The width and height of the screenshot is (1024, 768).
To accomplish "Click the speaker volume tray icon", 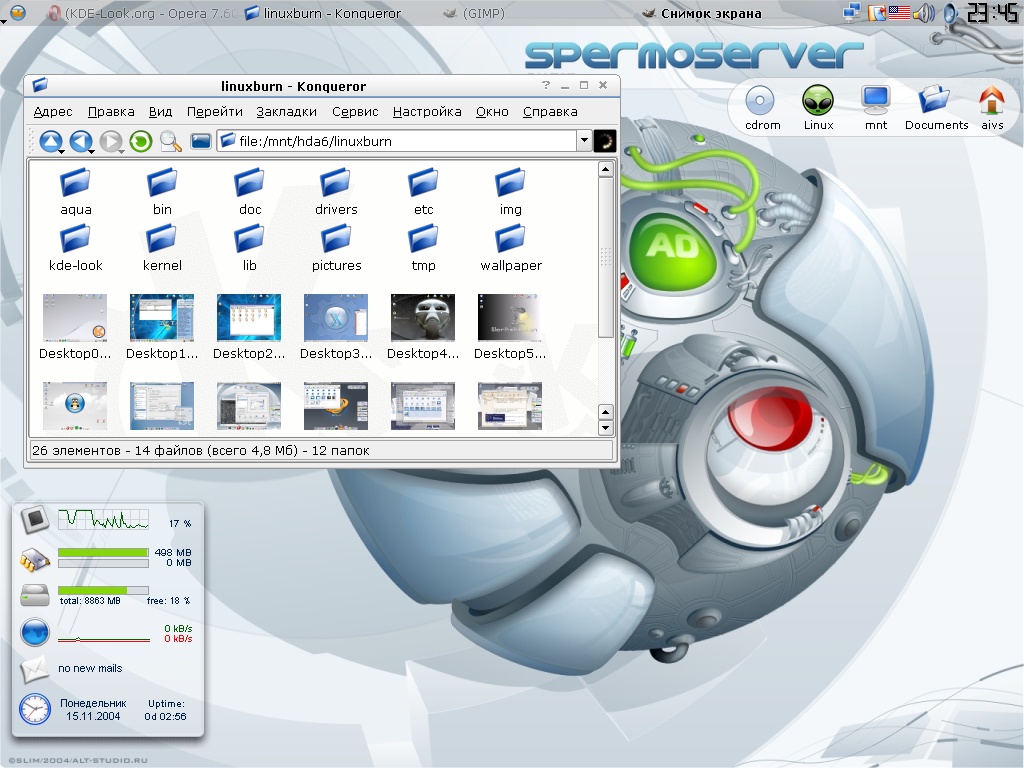I will [x=923, y=12].
